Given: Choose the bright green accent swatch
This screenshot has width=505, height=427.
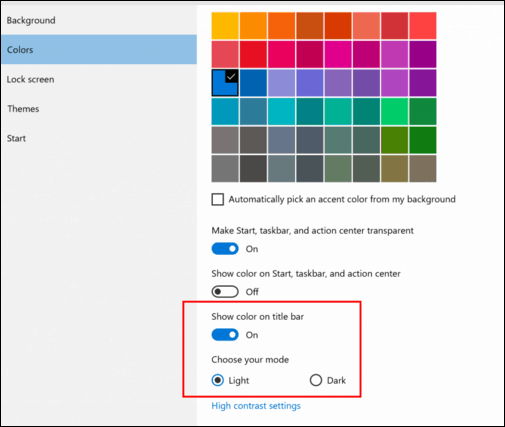Looking at the screenshot, I should pos(395,111).
